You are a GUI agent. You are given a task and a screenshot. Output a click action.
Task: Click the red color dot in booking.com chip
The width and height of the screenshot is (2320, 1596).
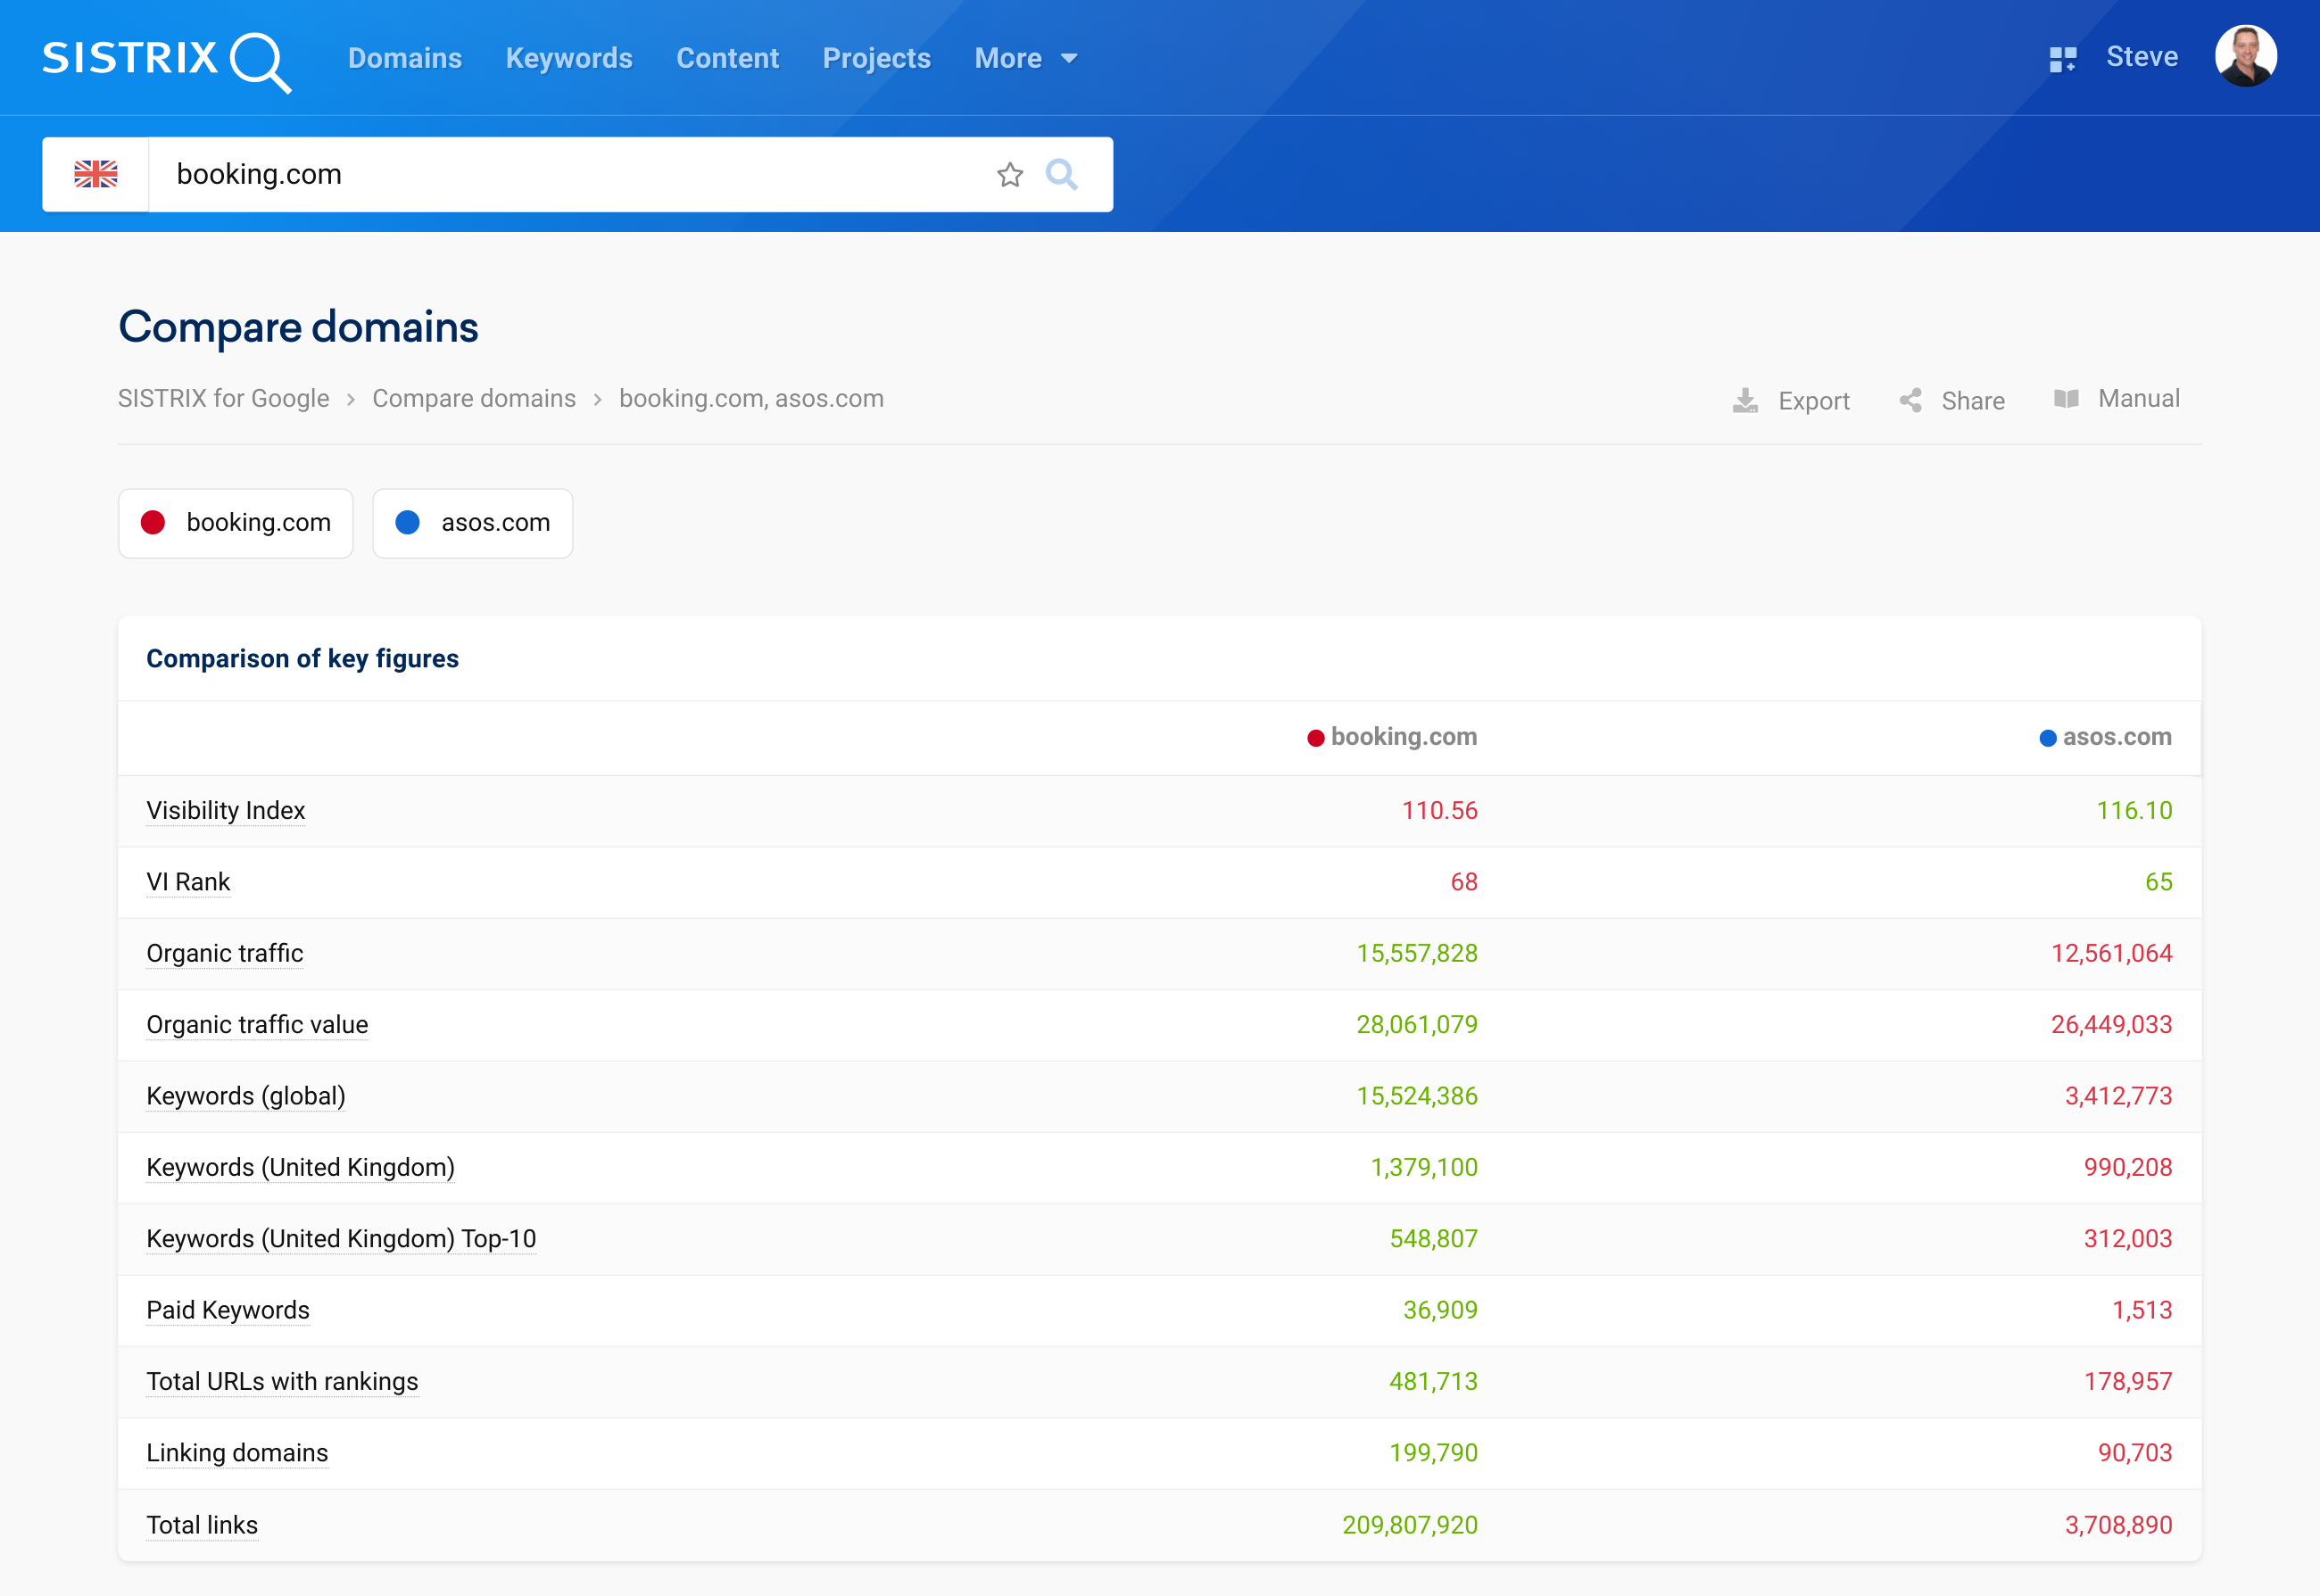pos(153,523)
